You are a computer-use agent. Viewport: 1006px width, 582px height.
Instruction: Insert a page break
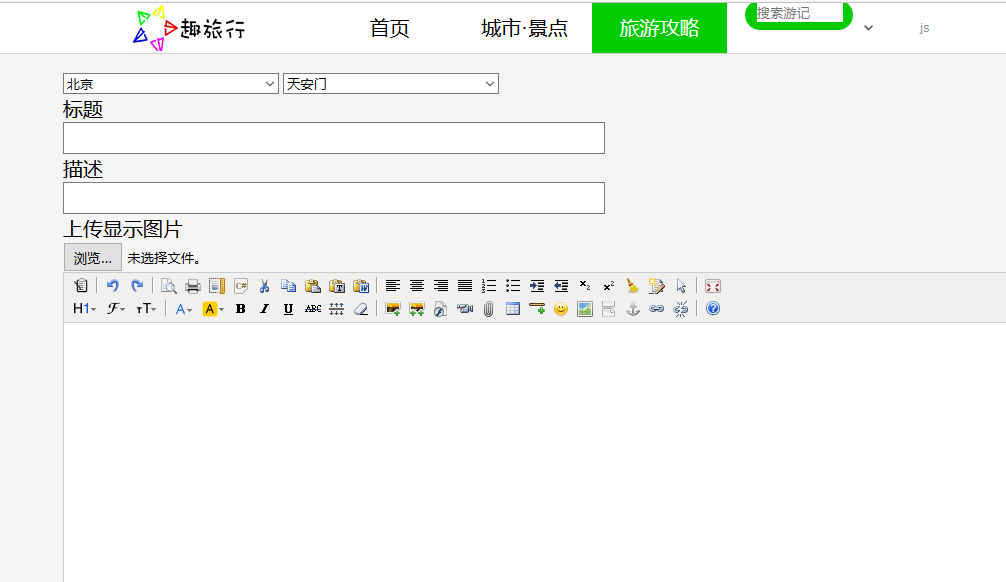pos(609,309)
